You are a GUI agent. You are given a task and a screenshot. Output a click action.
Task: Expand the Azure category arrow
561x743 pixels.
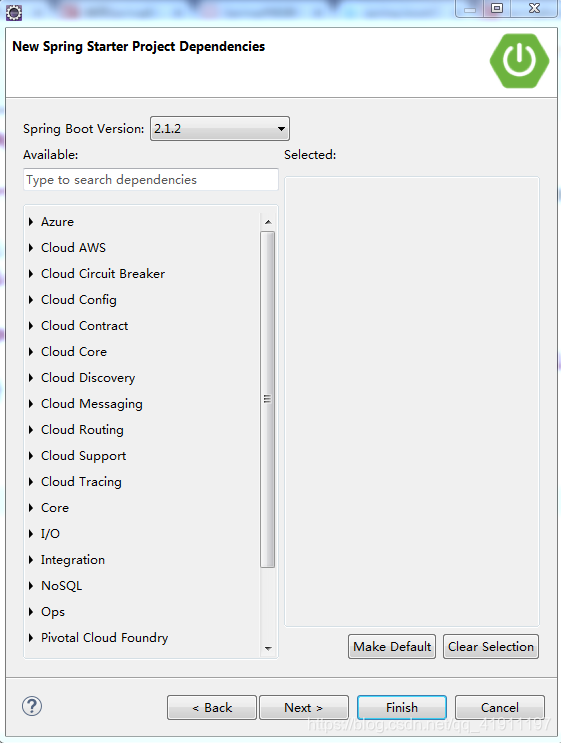coord(31,222)
